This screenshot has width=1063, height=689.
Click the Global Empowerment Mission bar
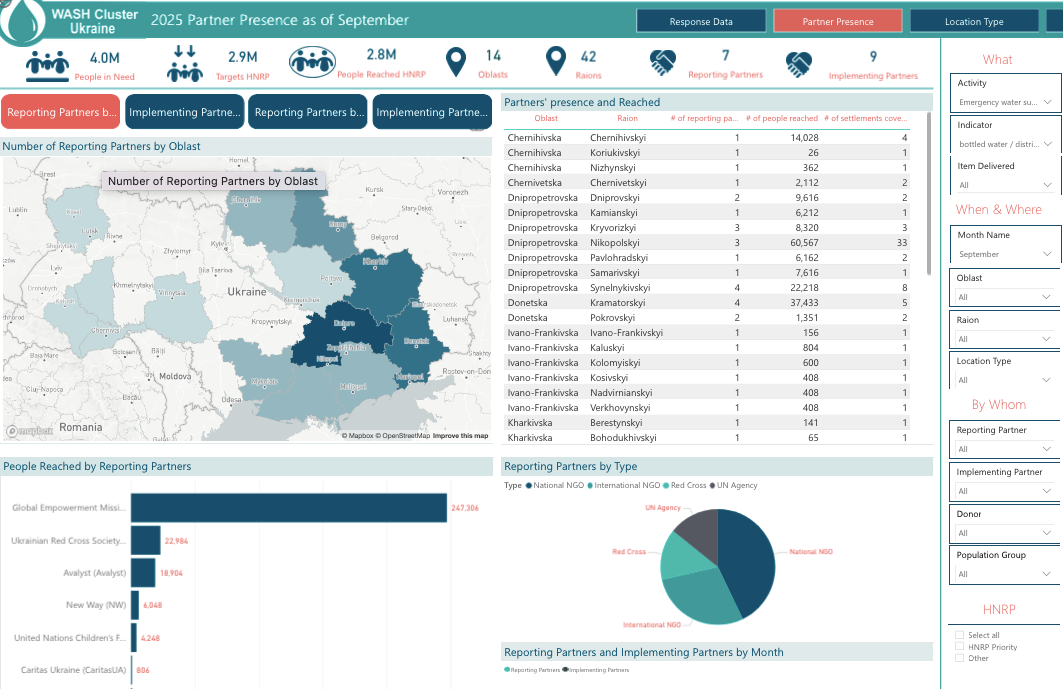pos(289,508)
